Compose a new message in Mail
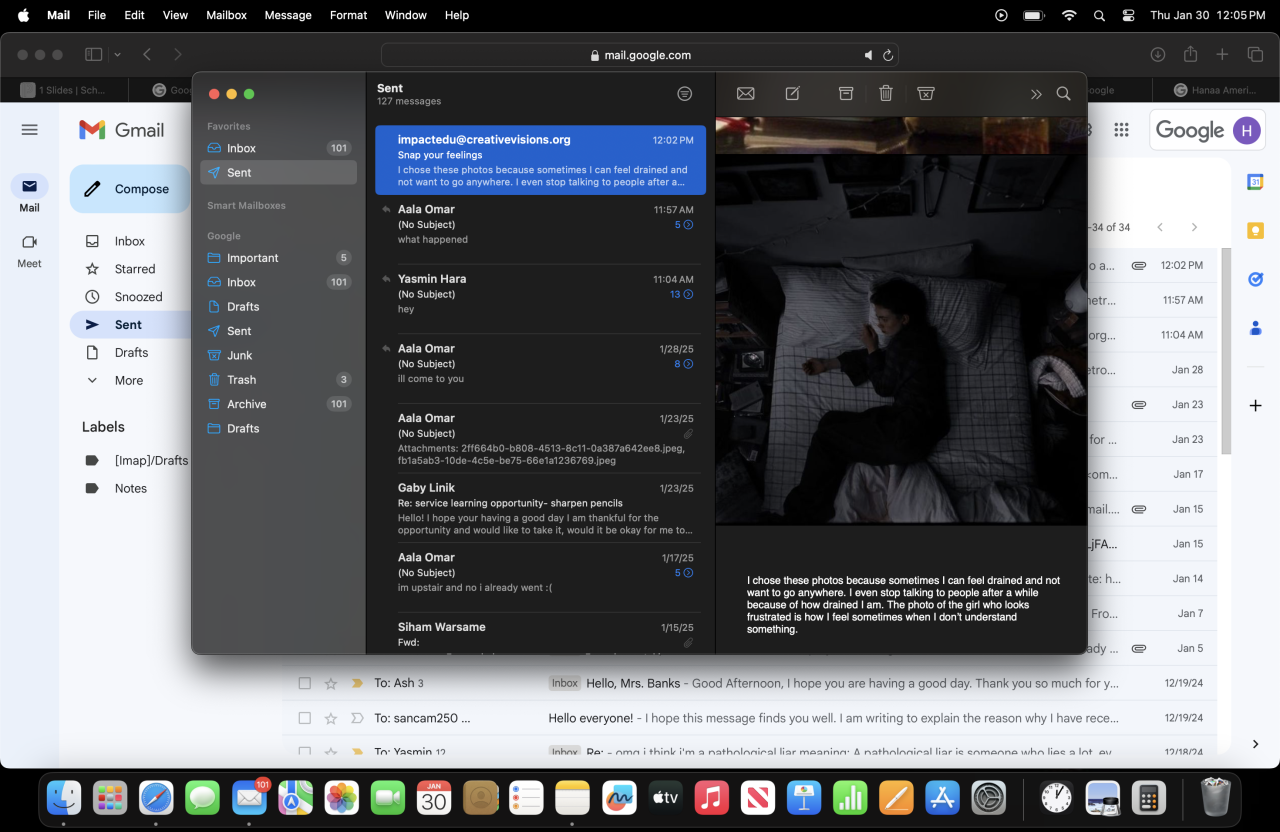1280x832 pixels. click(x=793, y=93)
